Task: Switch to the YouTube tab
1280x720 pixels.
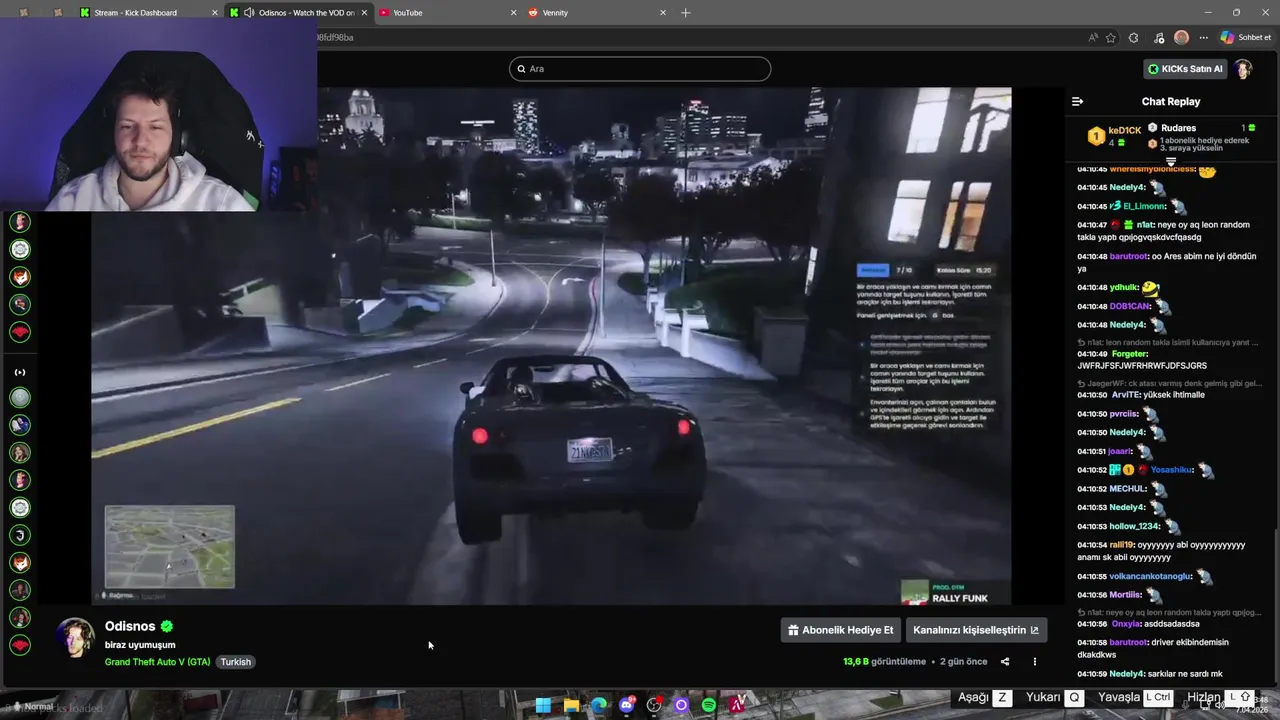Action: [x=447, y=13]
